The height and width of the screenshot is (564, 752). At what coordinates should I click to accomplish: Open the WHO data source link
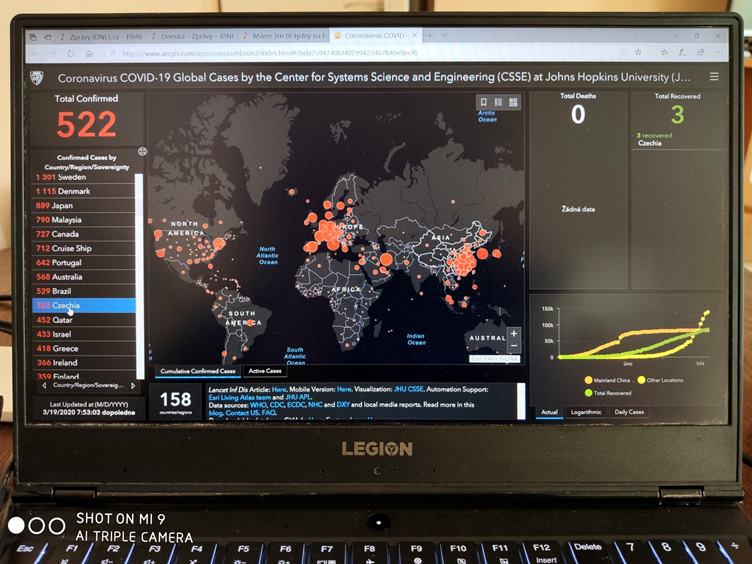click(x=258, y=405)
